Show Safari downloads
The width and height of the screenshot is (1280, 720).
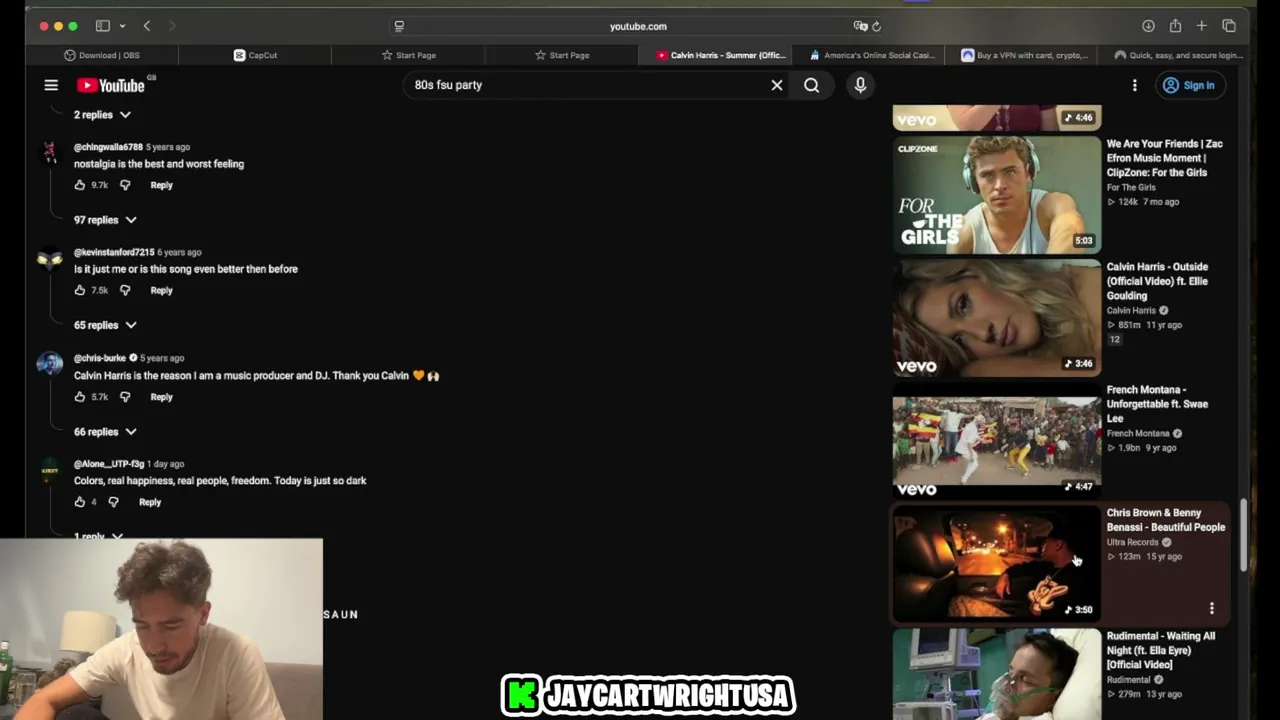click(x=1148, y=26)
